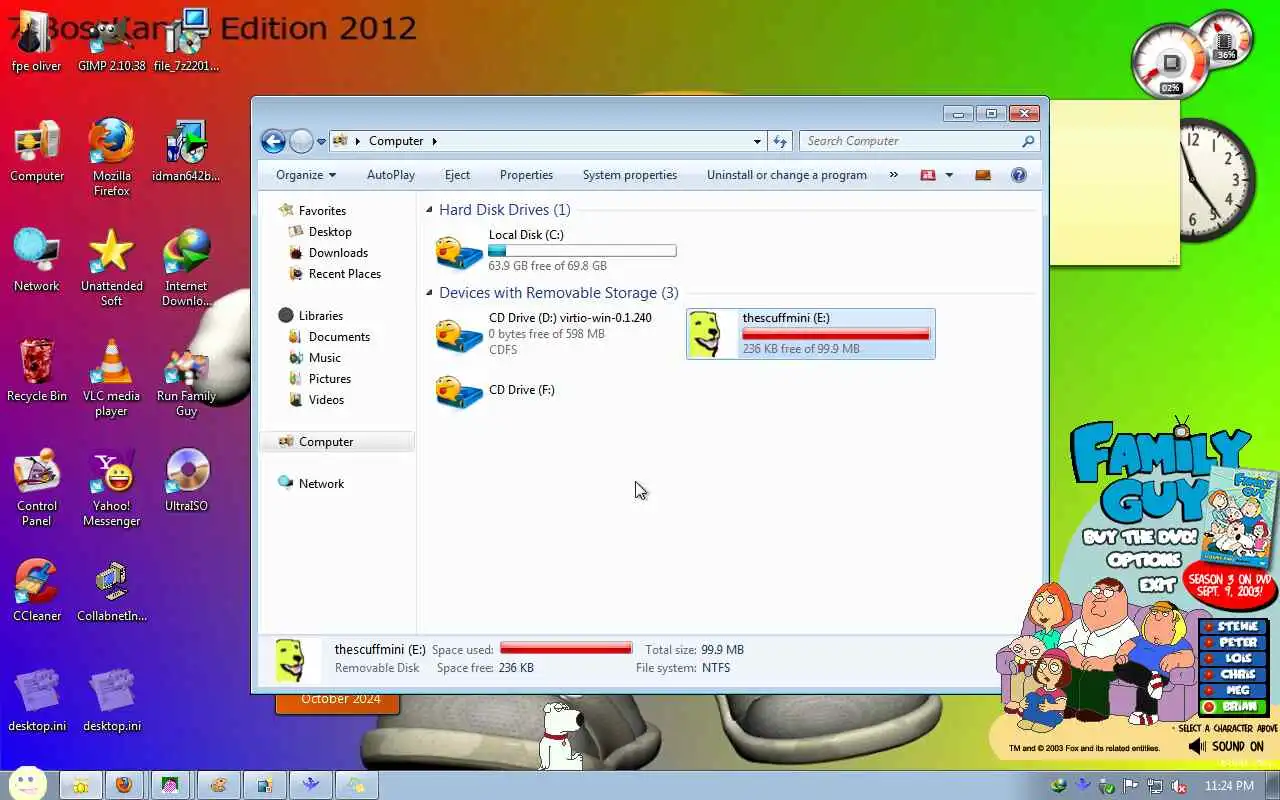
Task: Select Peter character radio button
Action: pyautogui.click(x=1208, y=643)
